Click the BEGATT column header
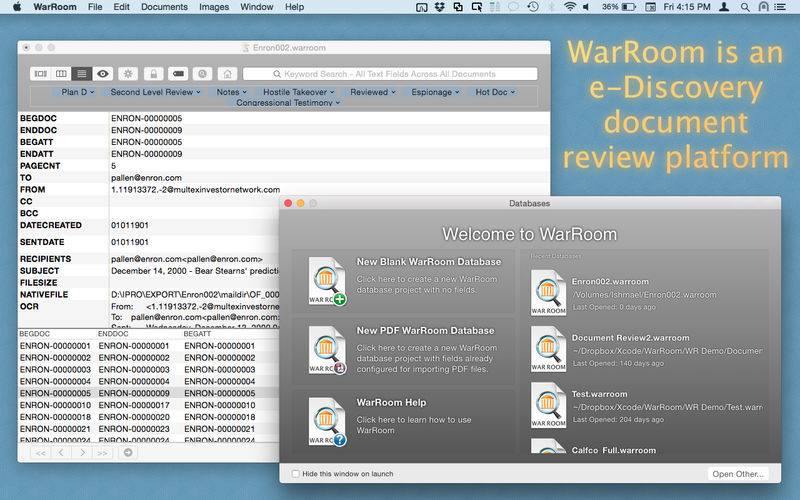 click(x=197, y=334)
